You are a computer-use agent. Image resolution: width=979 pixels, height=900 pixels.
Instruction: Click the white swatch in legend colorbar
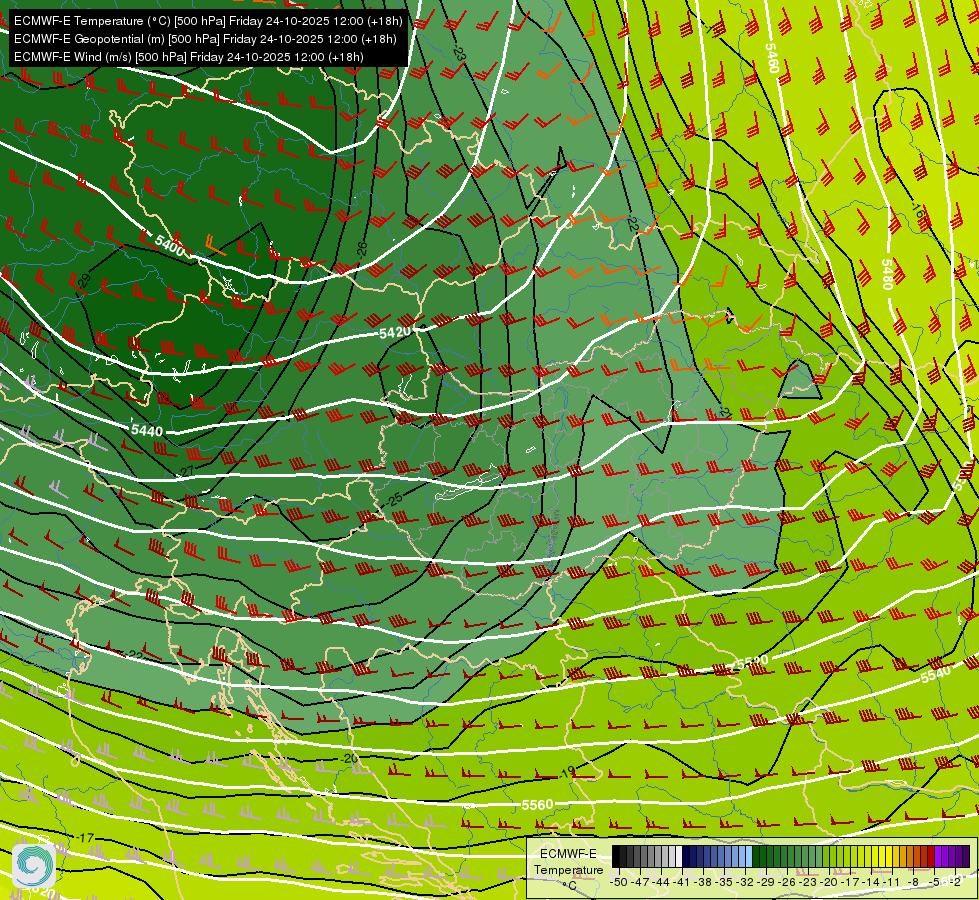[679, 856]
